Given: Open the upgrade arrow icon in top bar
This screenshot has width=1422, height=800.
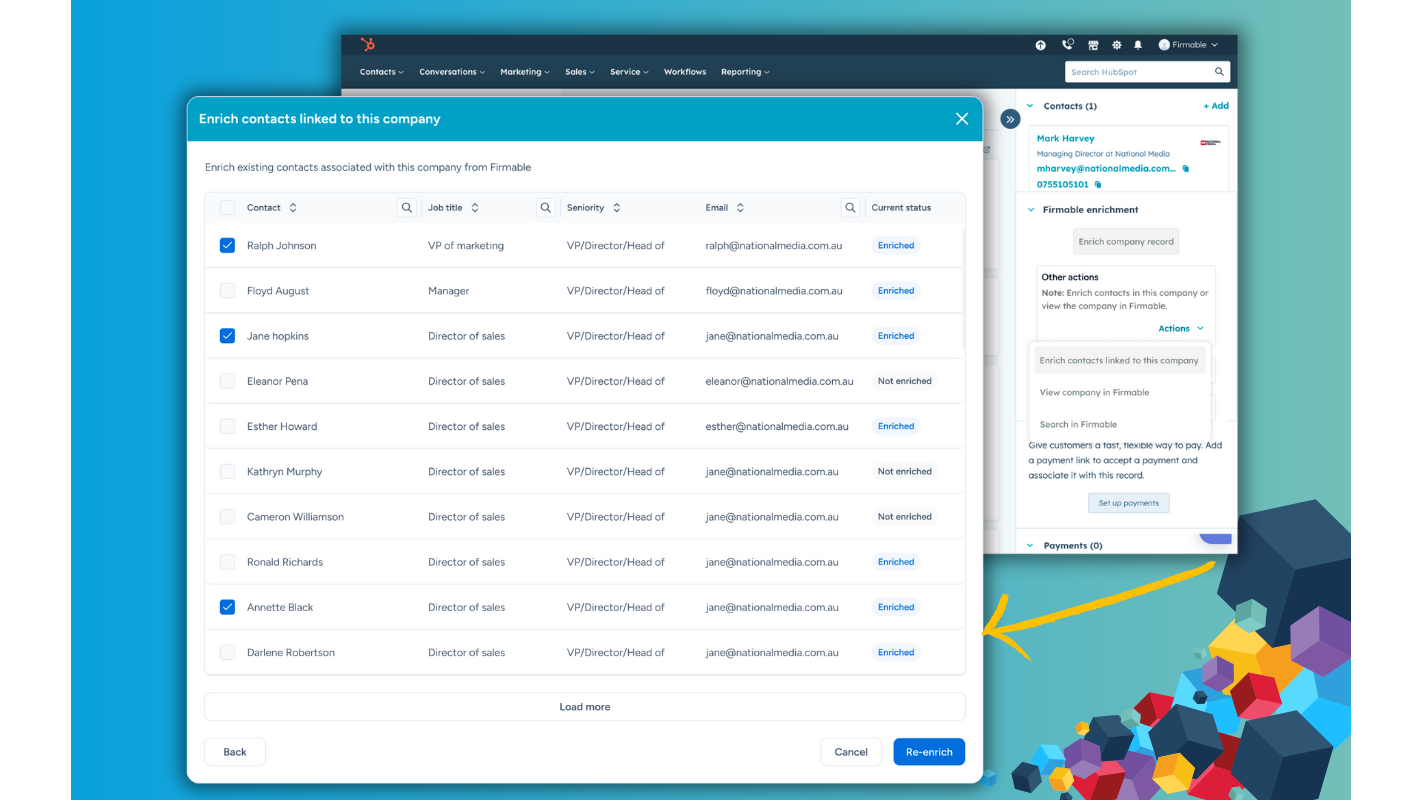Looking at the screenshot, I should (1040, 45).
